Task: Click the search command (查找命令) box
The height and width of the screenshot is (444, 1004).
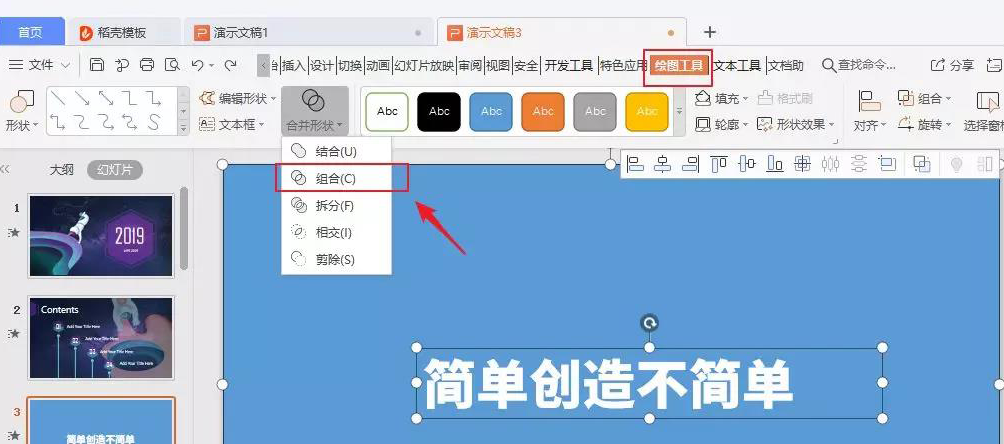Action: (x=859, y=65)
